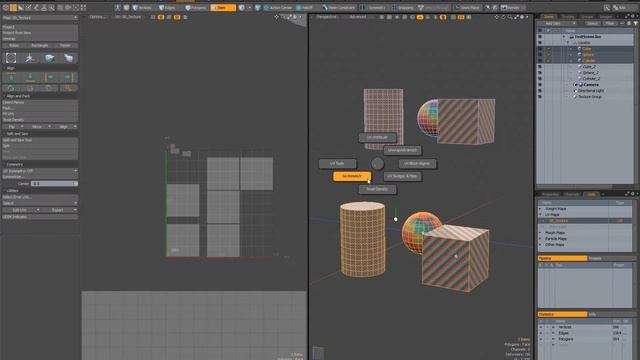This screenshot has height=360, width=640.
Task: Choose Texel Density in pie menu
Action: click(377, 189)
